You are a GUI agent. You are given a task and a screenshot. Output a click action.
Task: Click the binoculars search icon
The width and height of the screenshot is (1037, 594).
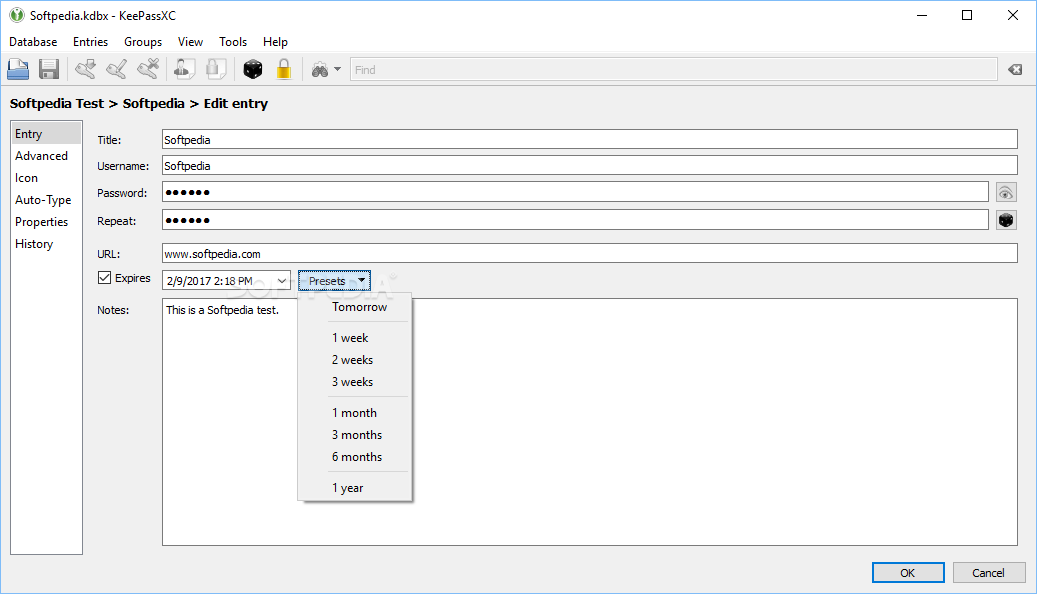point(320,69)
